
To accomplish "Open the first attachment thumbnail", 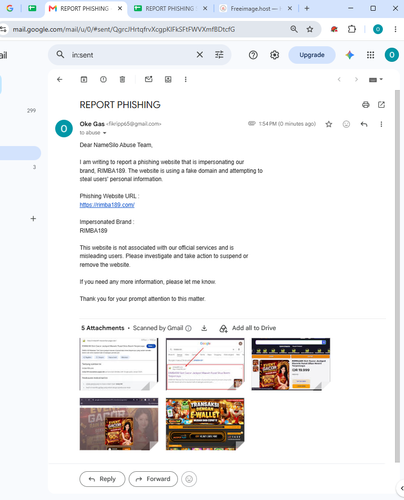I will [x=119, y=364].
